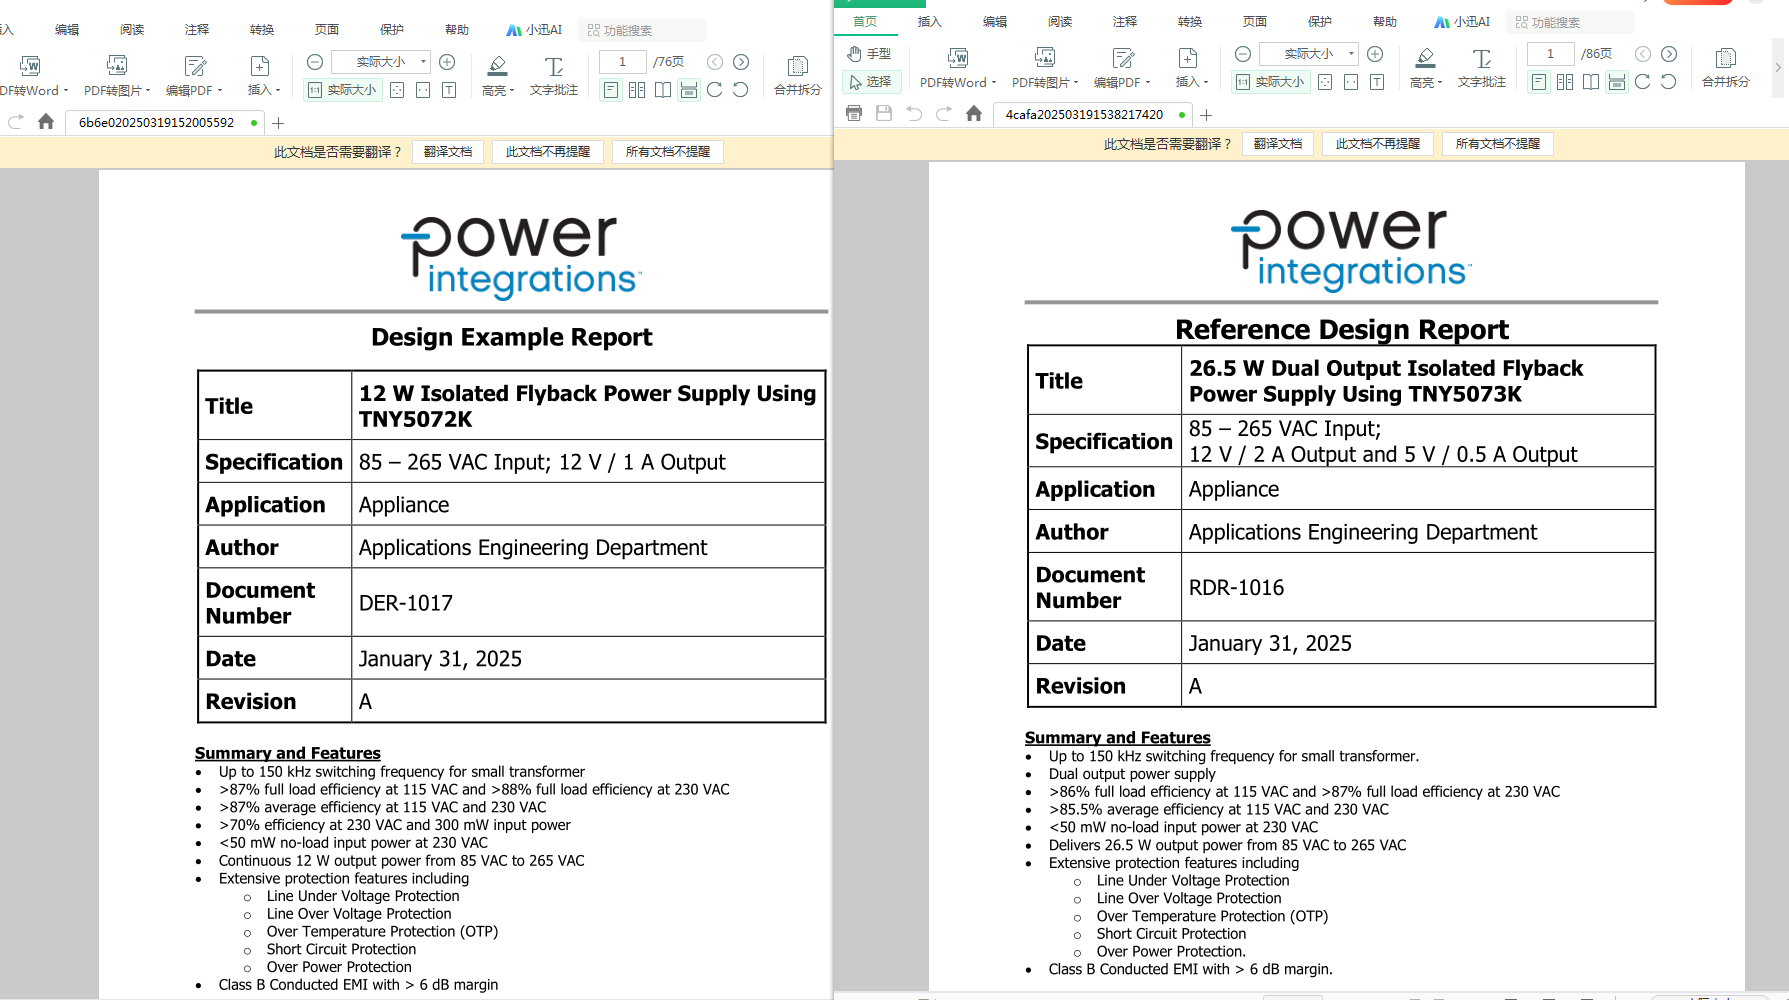Click 翻译文档 button in right window
The height and width of the screenshot is (1000, 1789).
click(1278, 144)
